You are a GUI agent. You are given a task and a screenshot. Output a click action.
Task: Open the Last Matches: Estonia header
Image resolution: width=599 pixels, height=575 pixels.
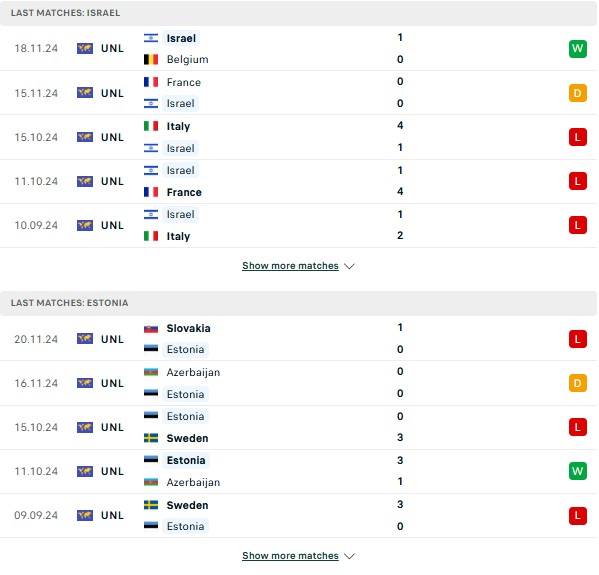pyautogui.click(x=298, y=303)
